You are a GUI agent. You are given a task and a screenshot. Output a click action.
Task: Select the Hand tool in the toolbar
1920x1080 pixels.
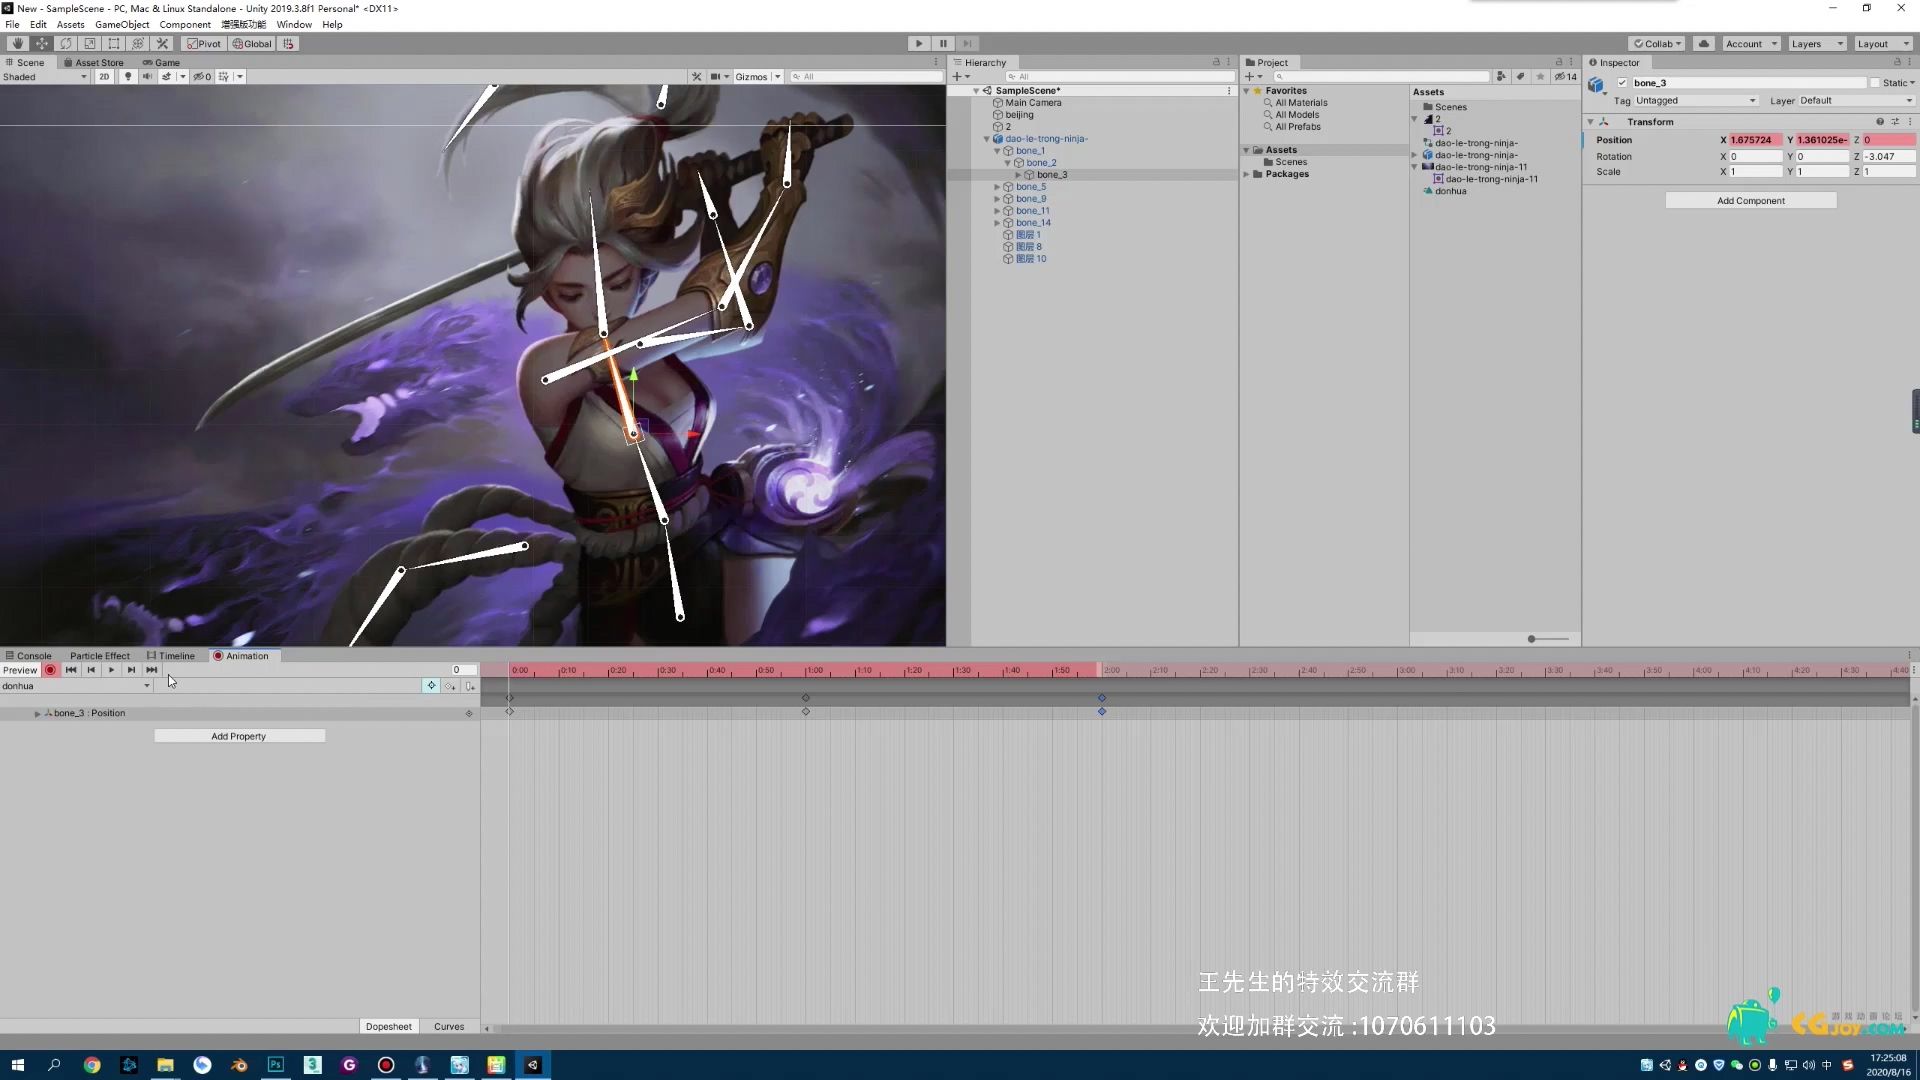[17, 44]
